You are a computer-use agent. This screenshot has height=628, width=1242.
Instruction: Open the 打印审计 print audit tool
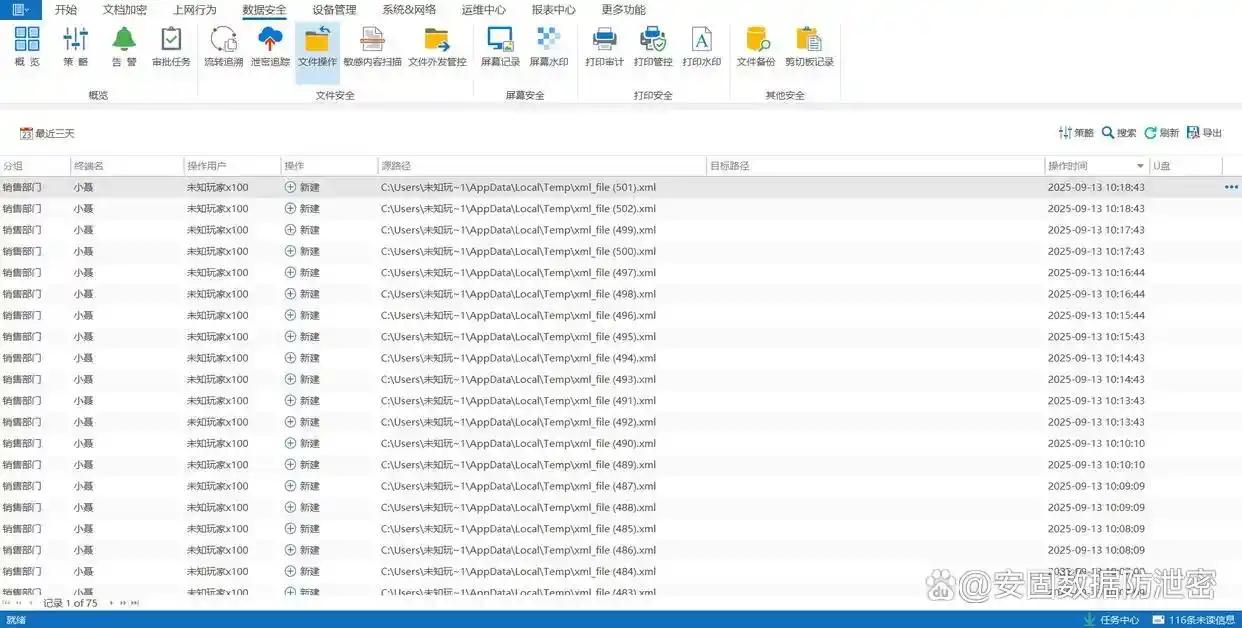(x=604, y=47)
